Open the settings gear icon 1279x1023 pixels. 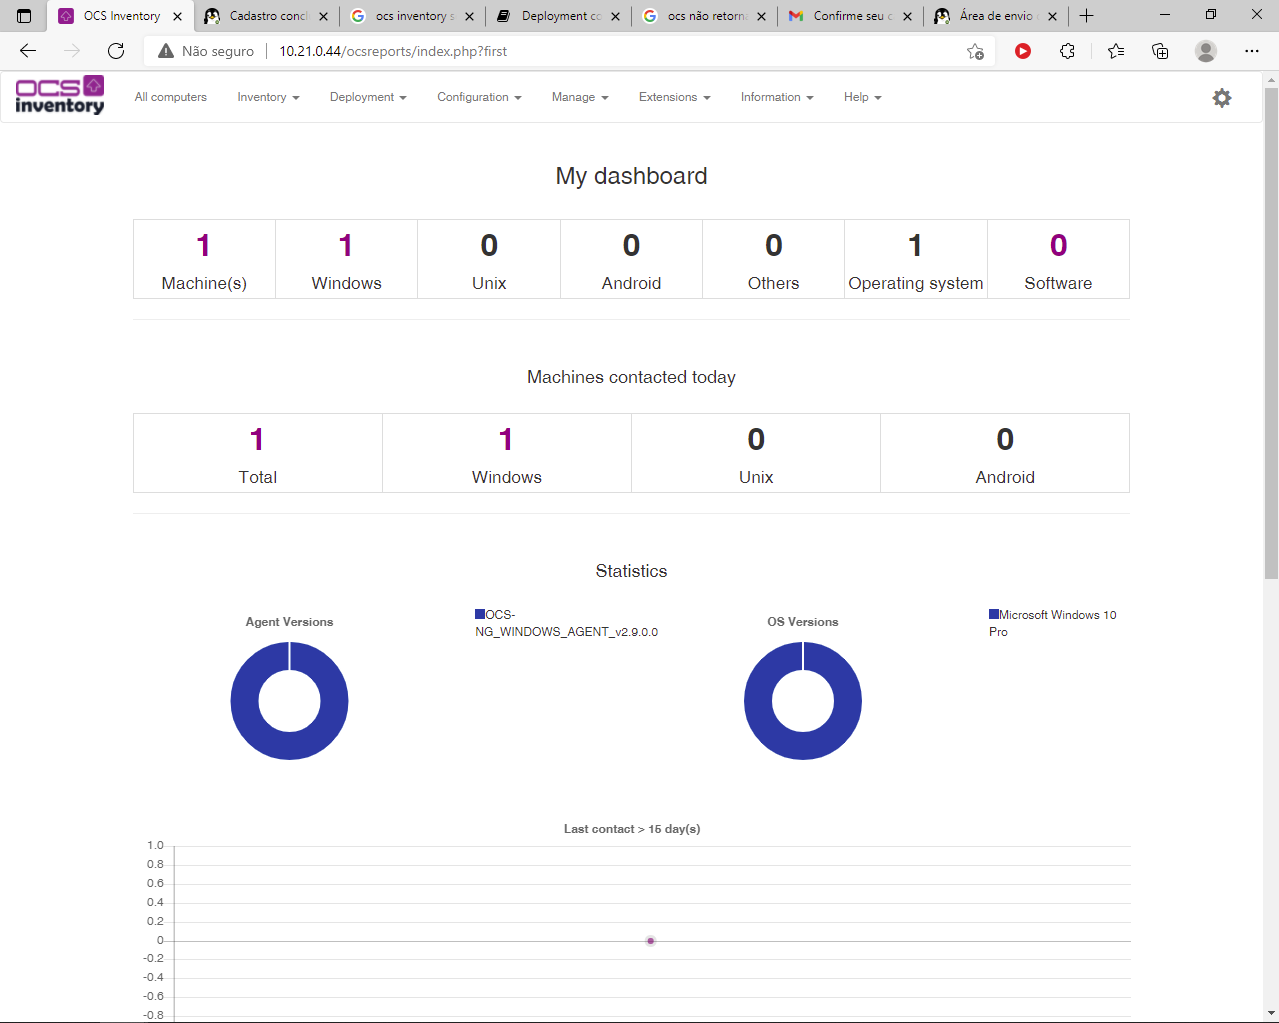(x=1222, y=98)
